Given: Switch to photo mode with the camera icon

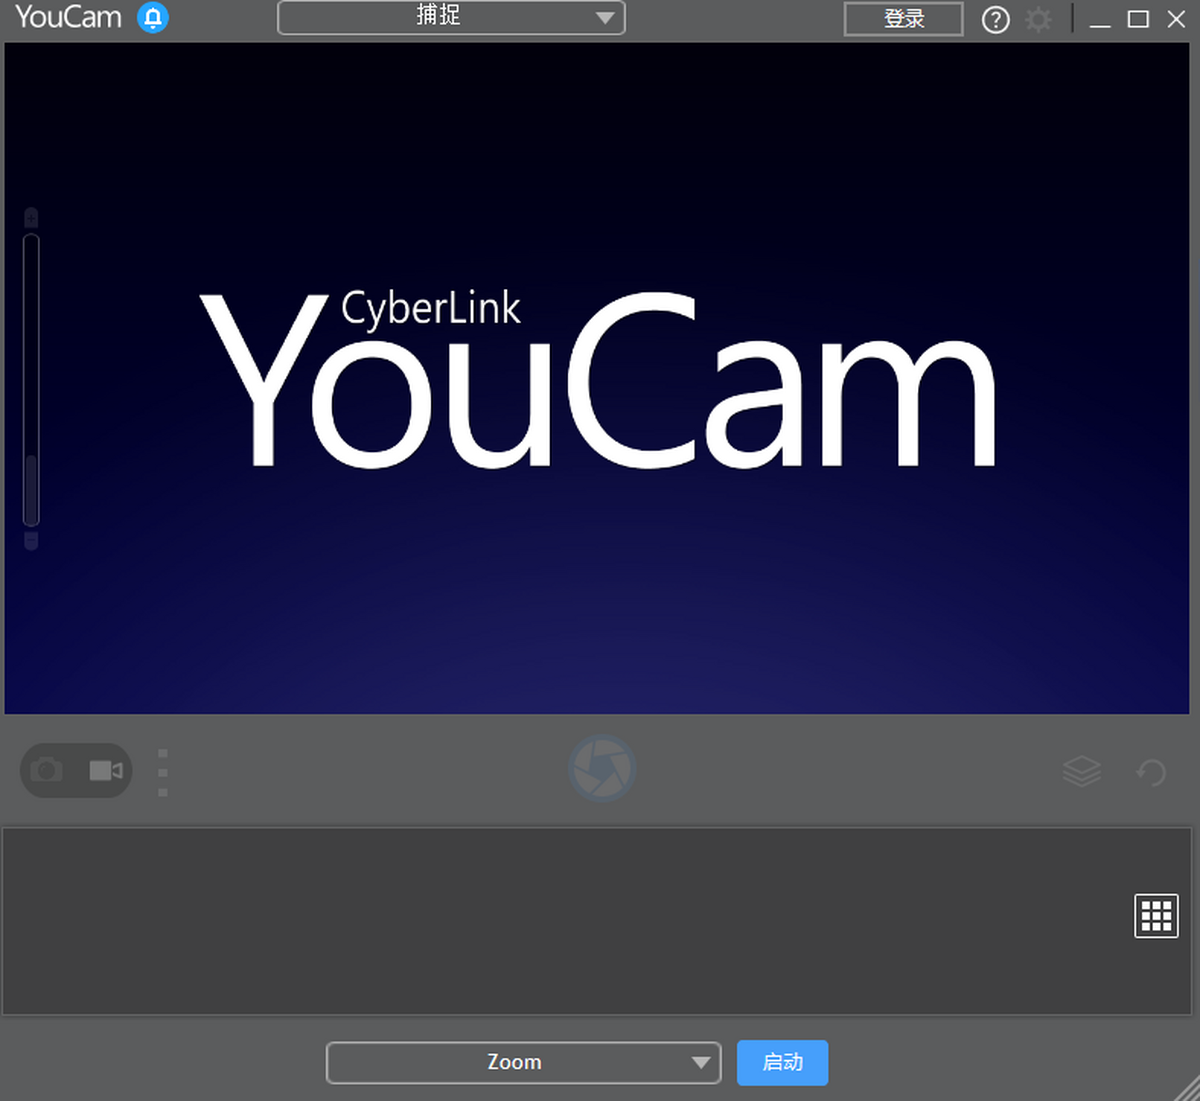Looking at the screenshot, I should pos(46,770).
